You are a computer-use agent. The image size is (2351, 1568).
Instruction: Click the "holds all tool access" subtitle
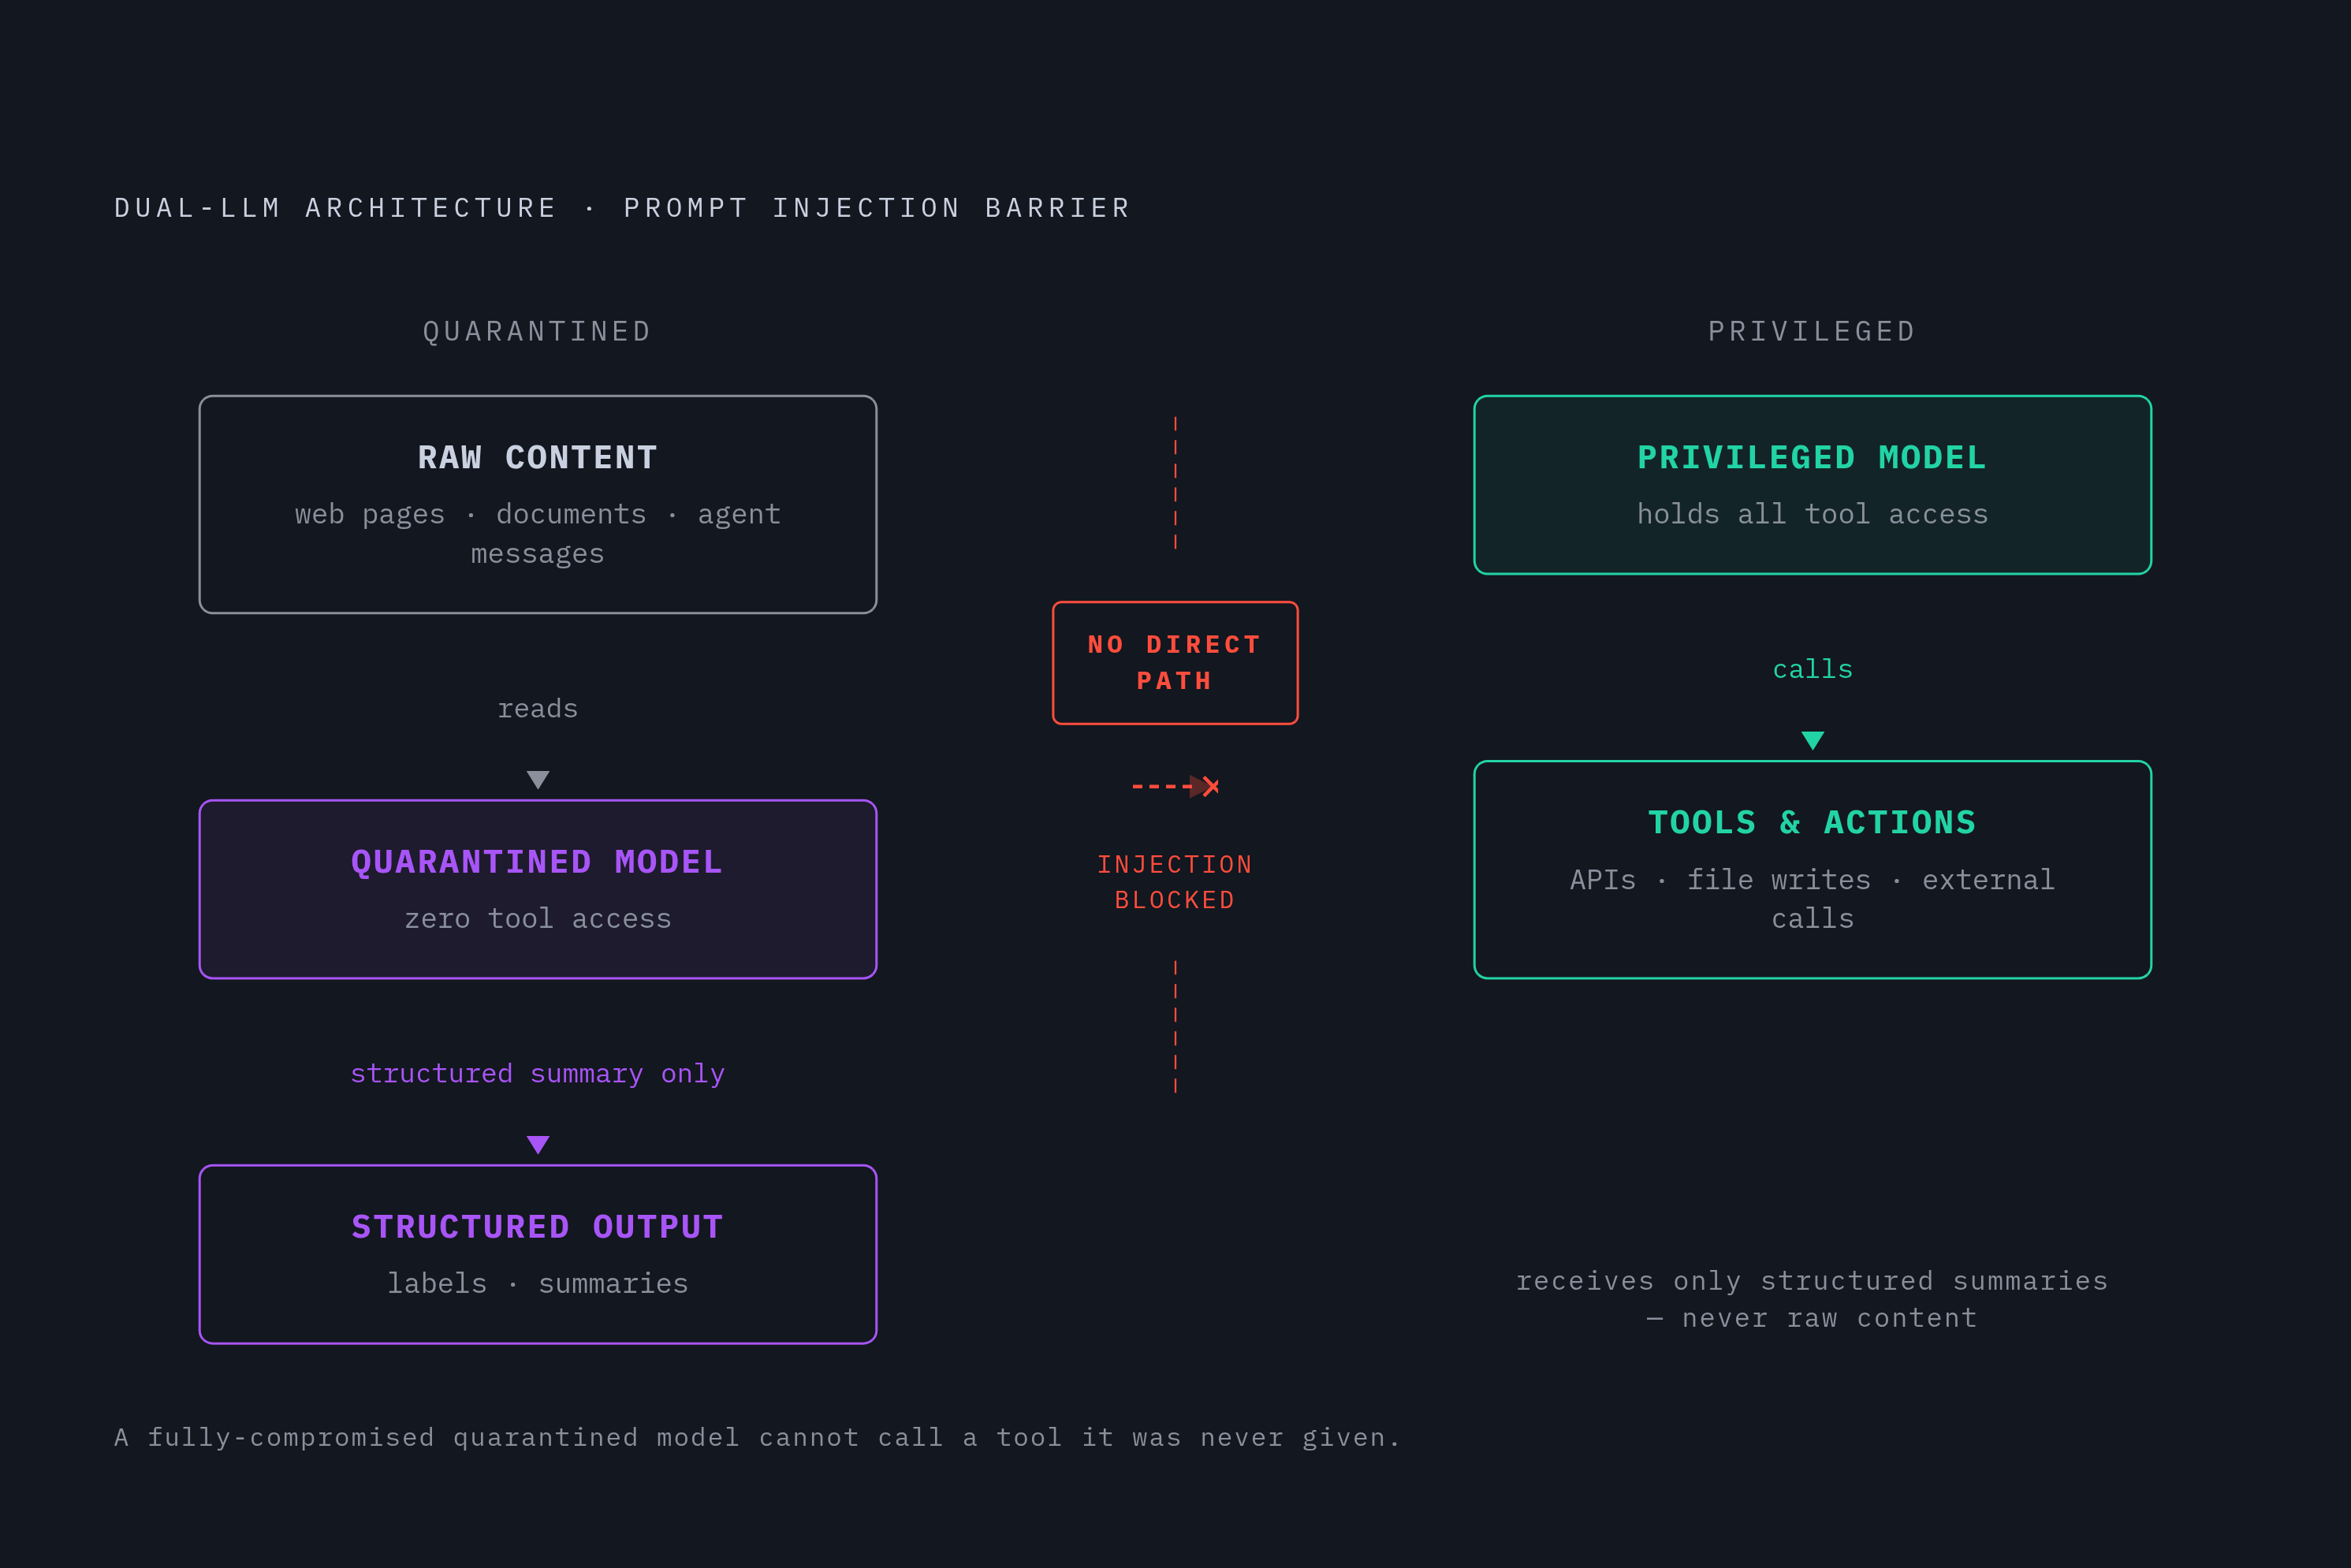1812,514
